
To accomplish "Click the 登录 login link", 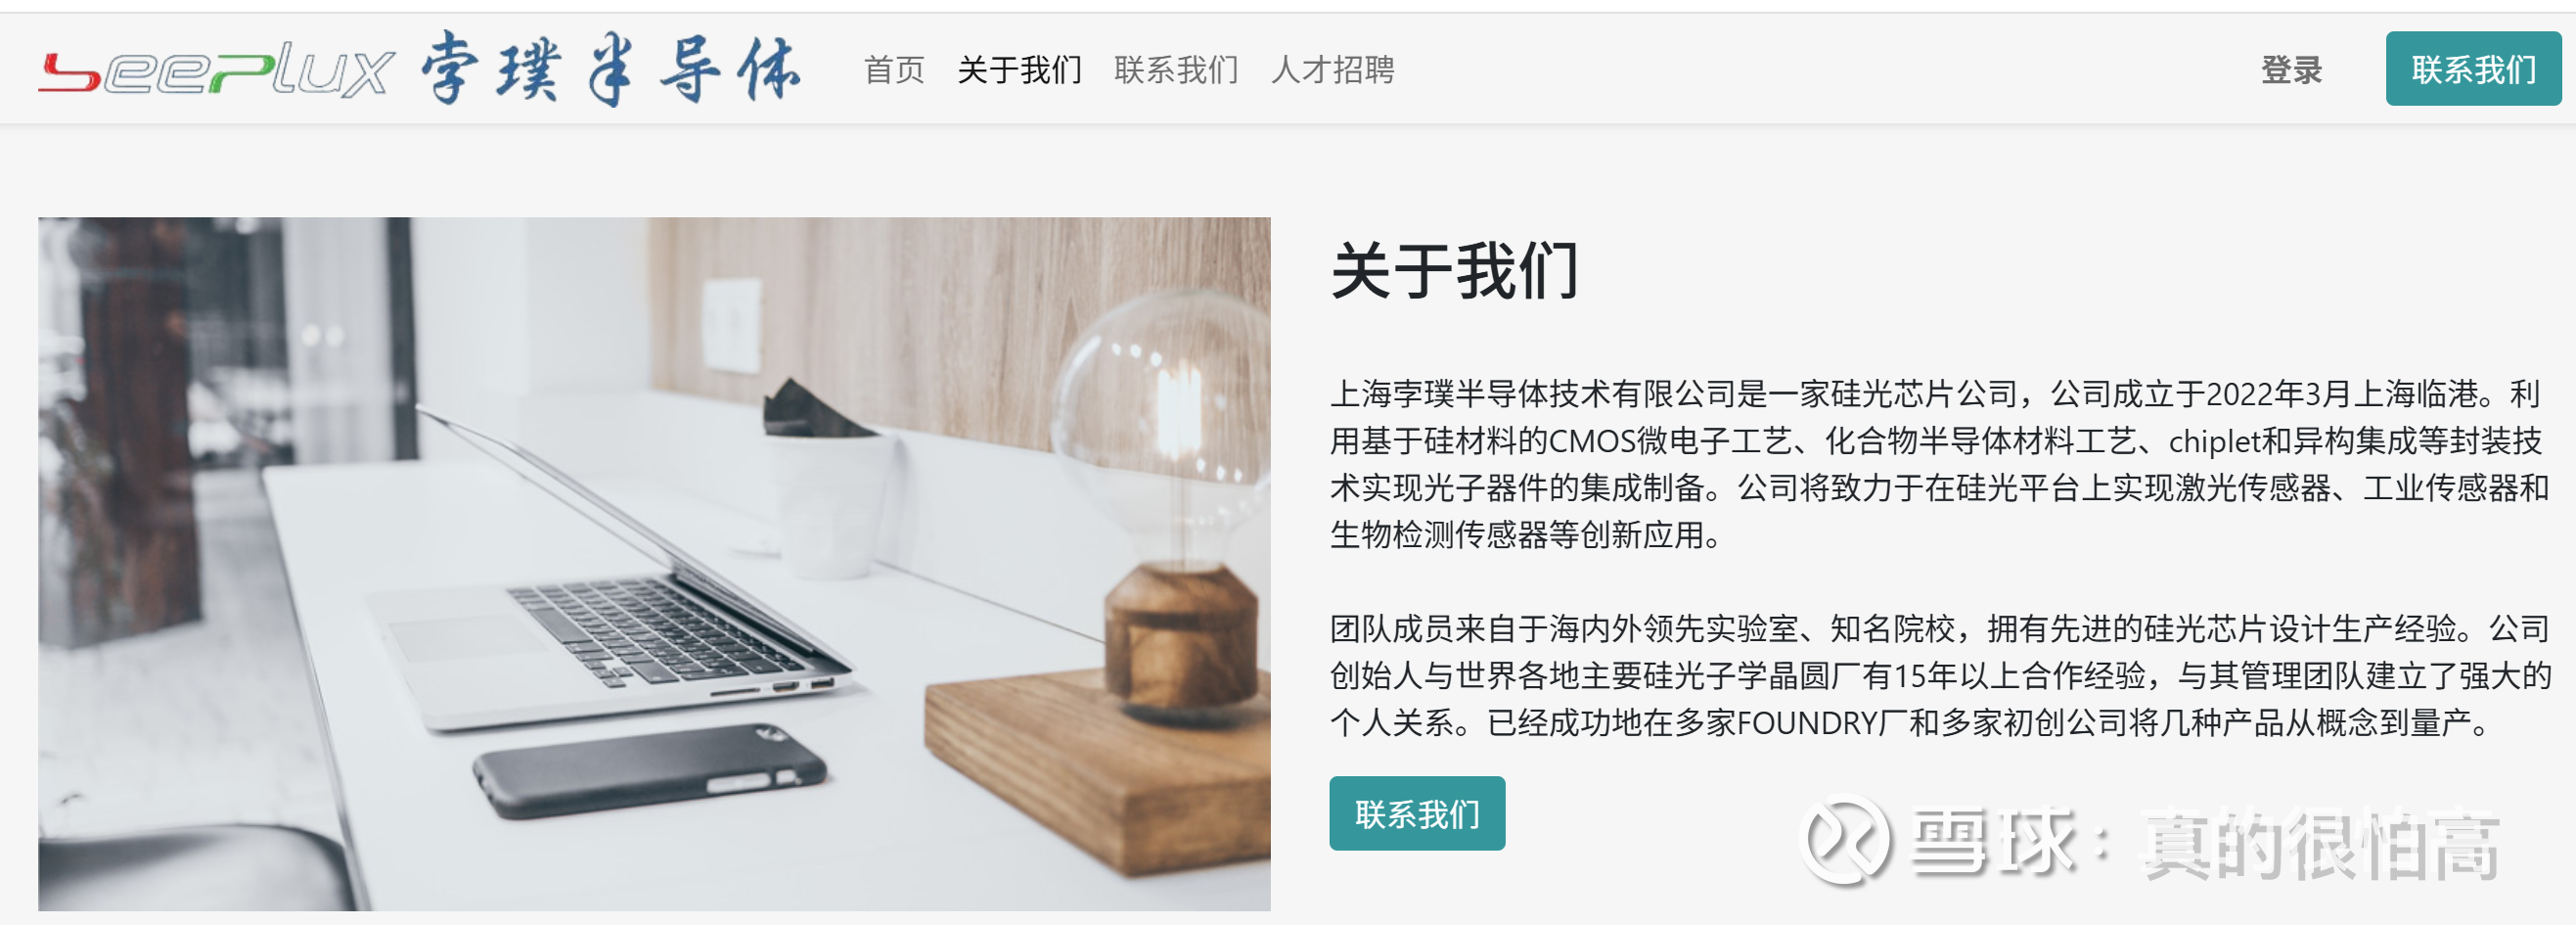I will tap(2291, 70).
